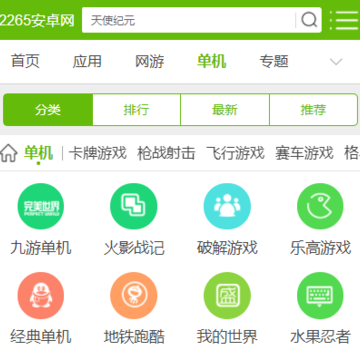Screen dimensions: 360x360
Task: Open the 赛车游戏 category link
Action: pos(304,153)
